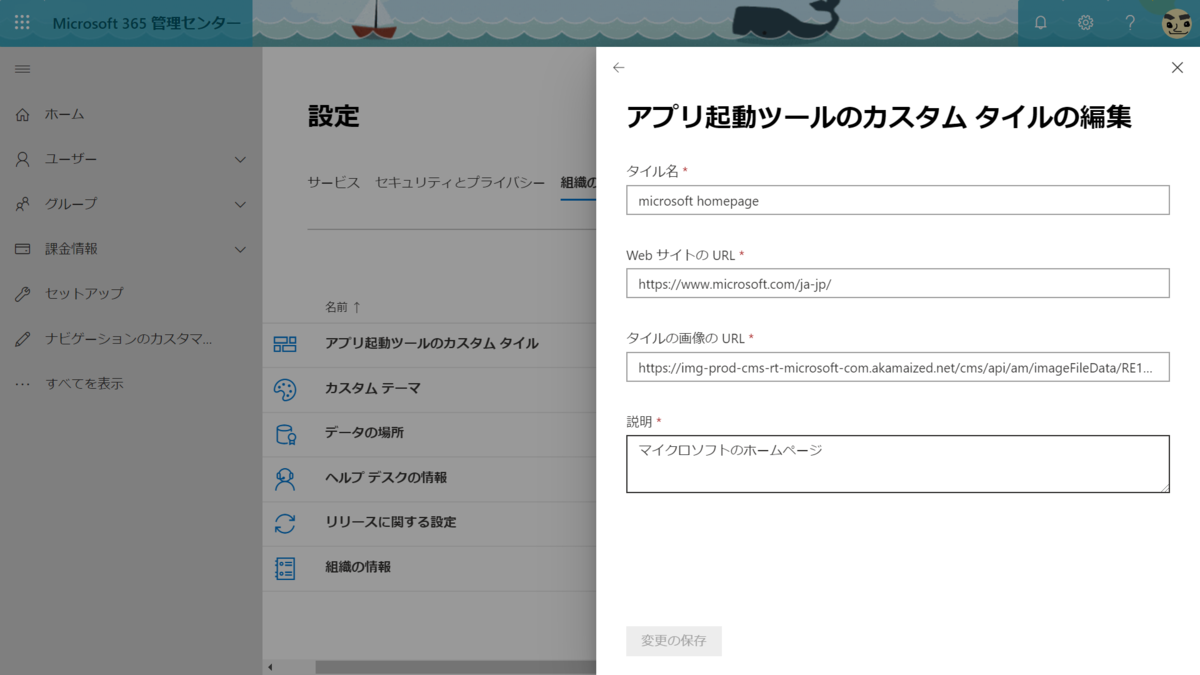Click the Groups people icon
The image size is (1200, 675).
22,204
